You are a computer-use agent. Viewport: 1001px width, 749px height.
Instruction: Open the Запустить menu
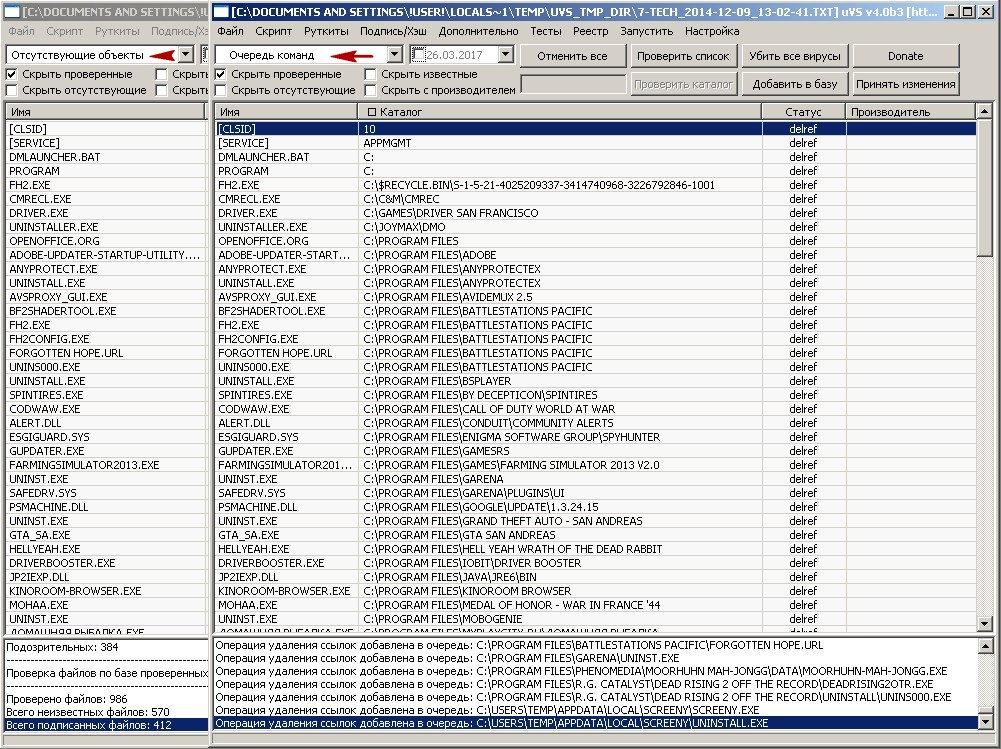coord(647,31)
